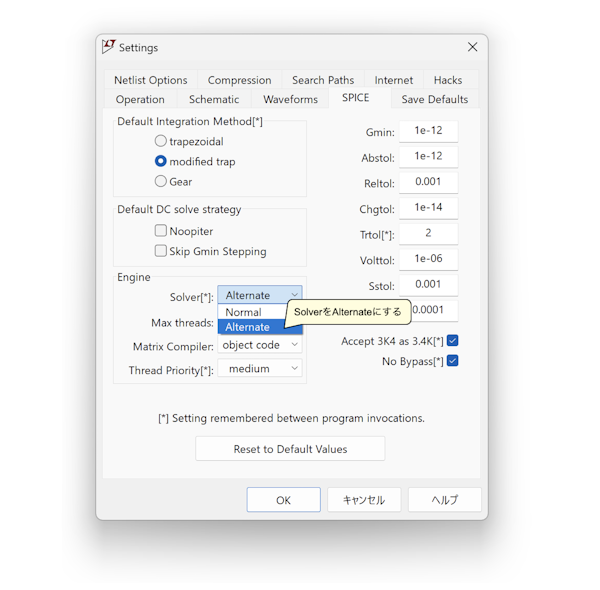Toggle Skip Gmin Stepping checkbox
Viewport: 600px width, 590px height.
pyautogui.click(x=161, y=251)
